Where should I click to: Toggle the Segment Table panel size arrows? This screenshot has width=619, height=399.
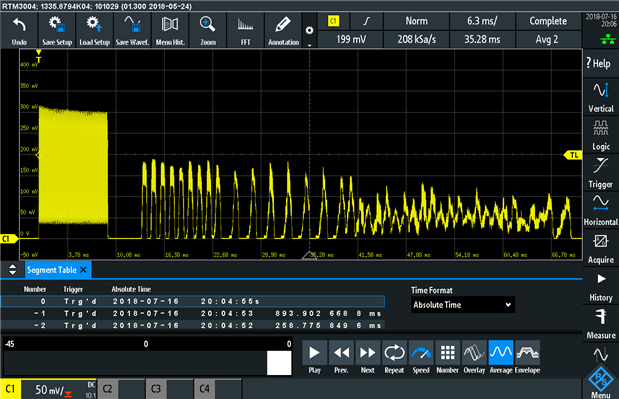tap(12, 270)
